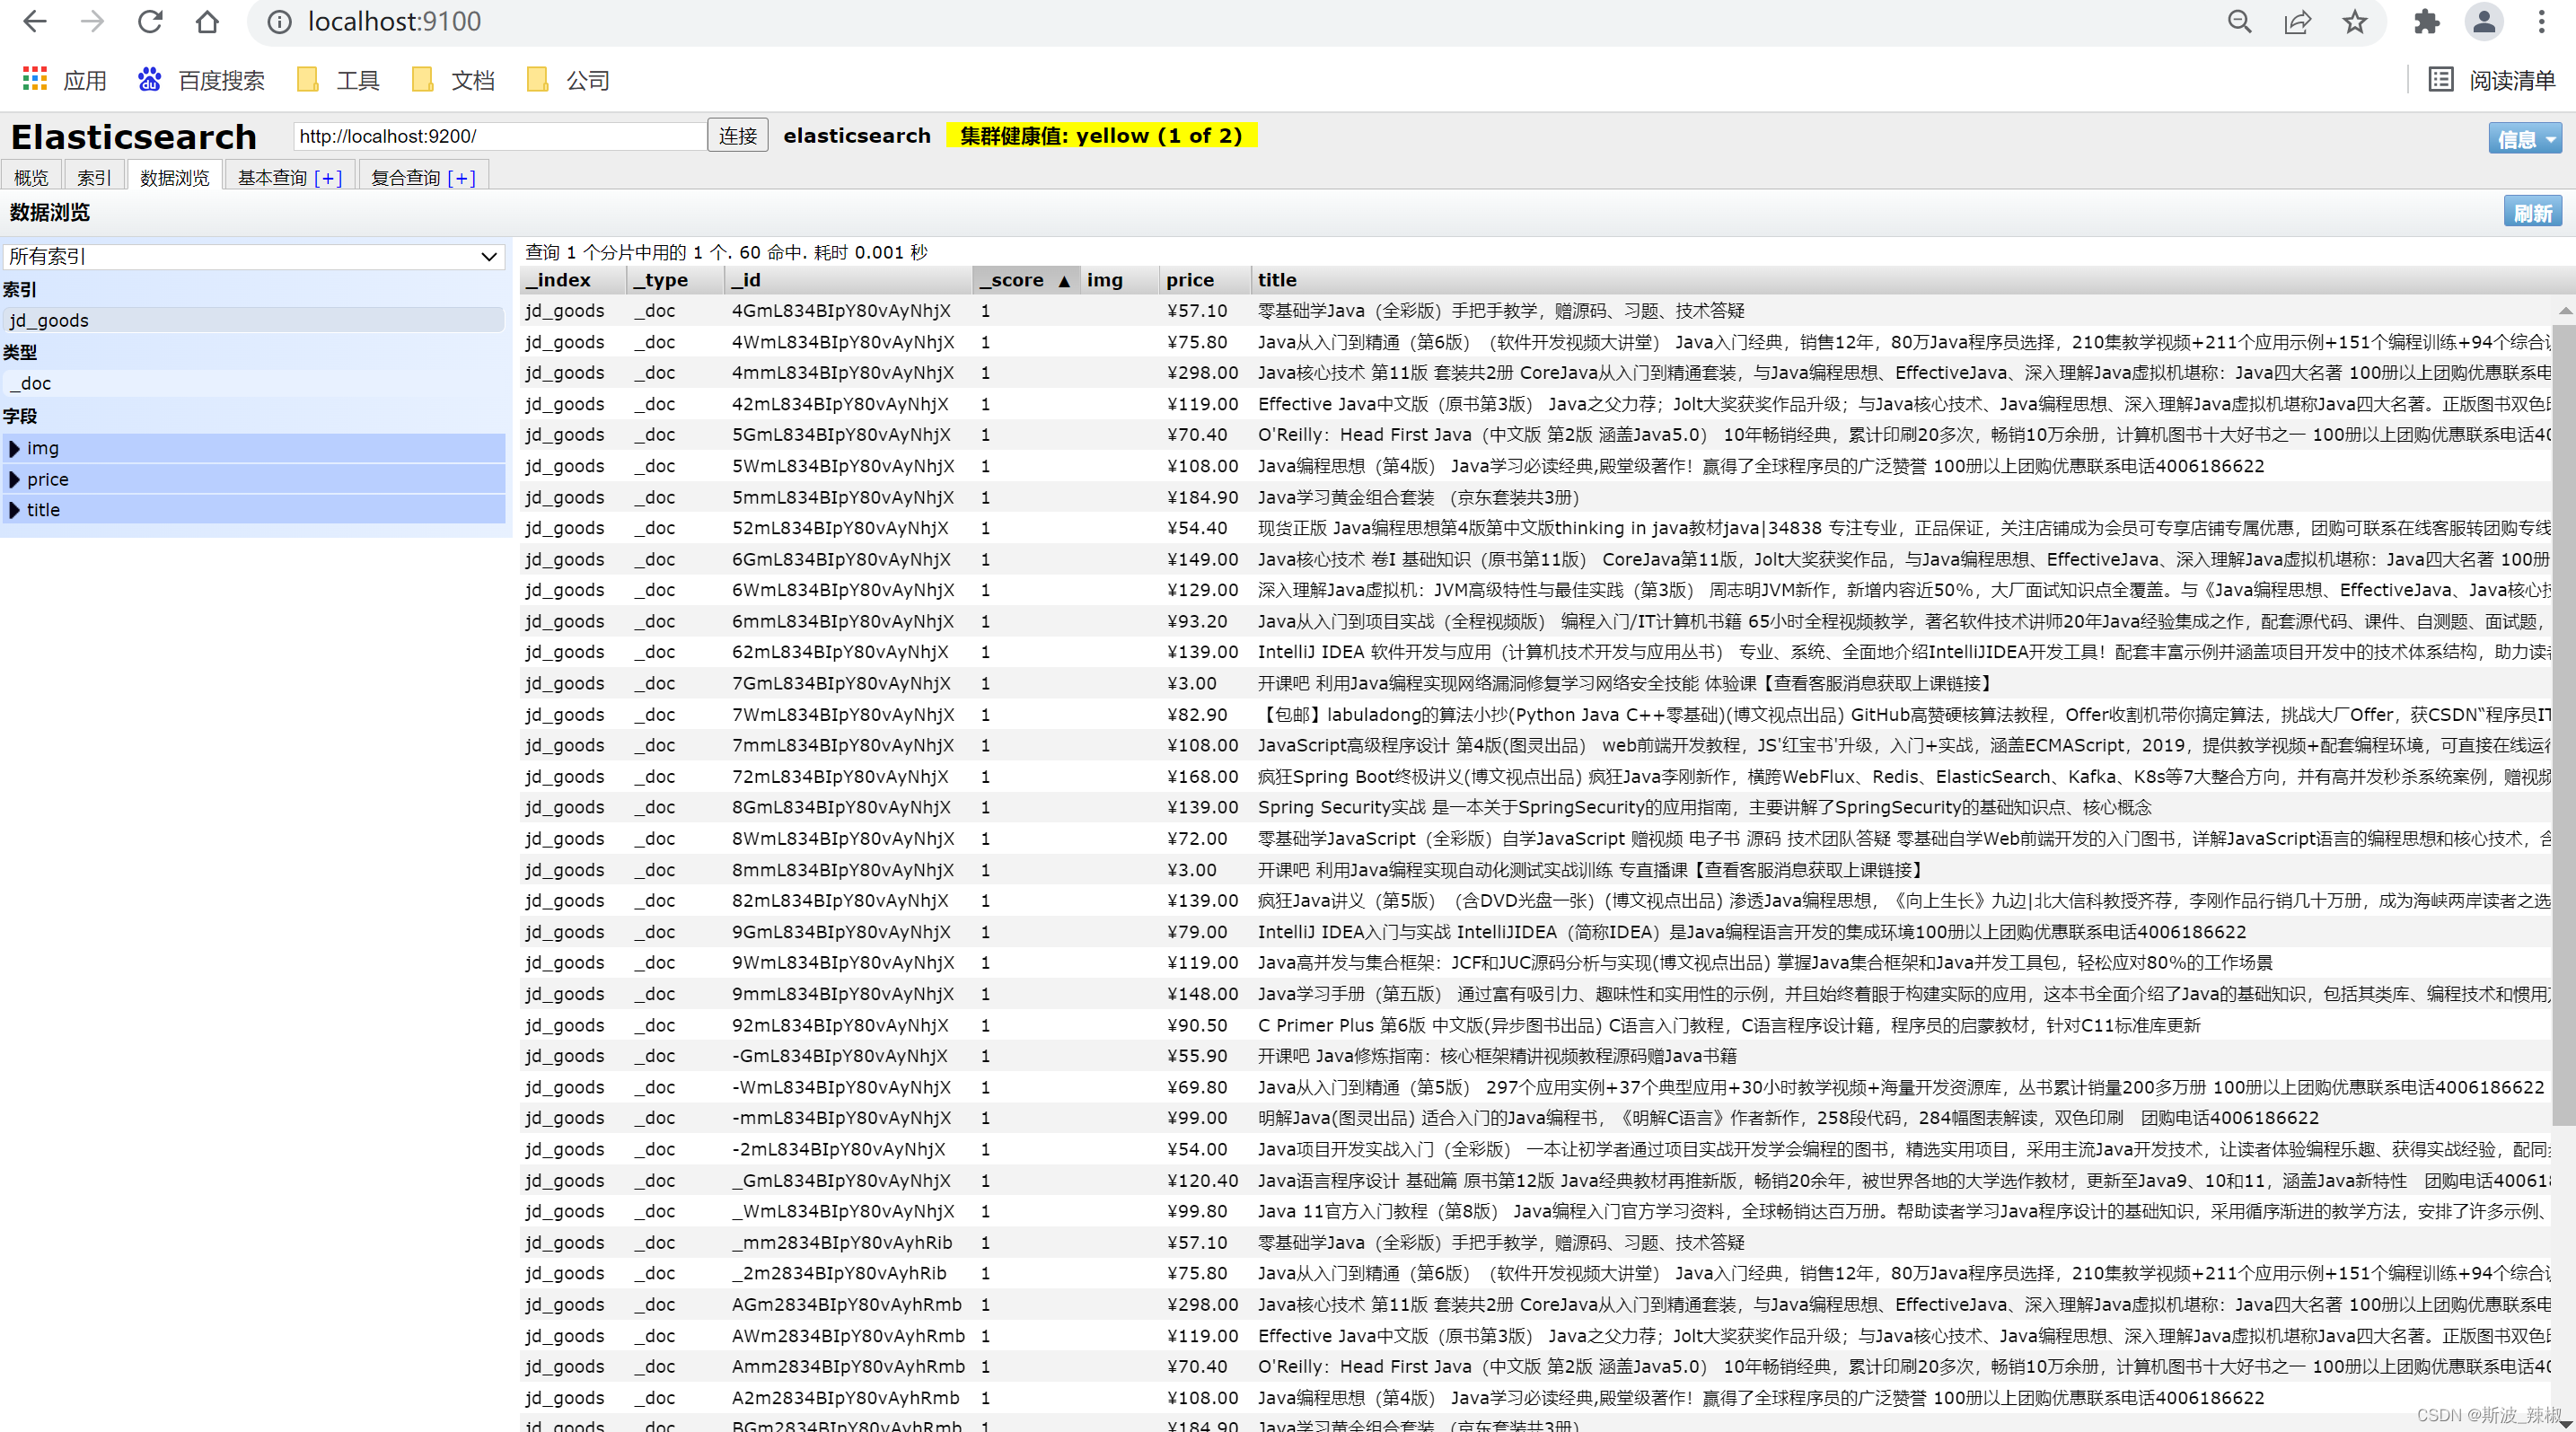This screenshot has height=1432, width=2576.
Task: Open the browser extensions puzzle icon
Action: [2427, 22]
